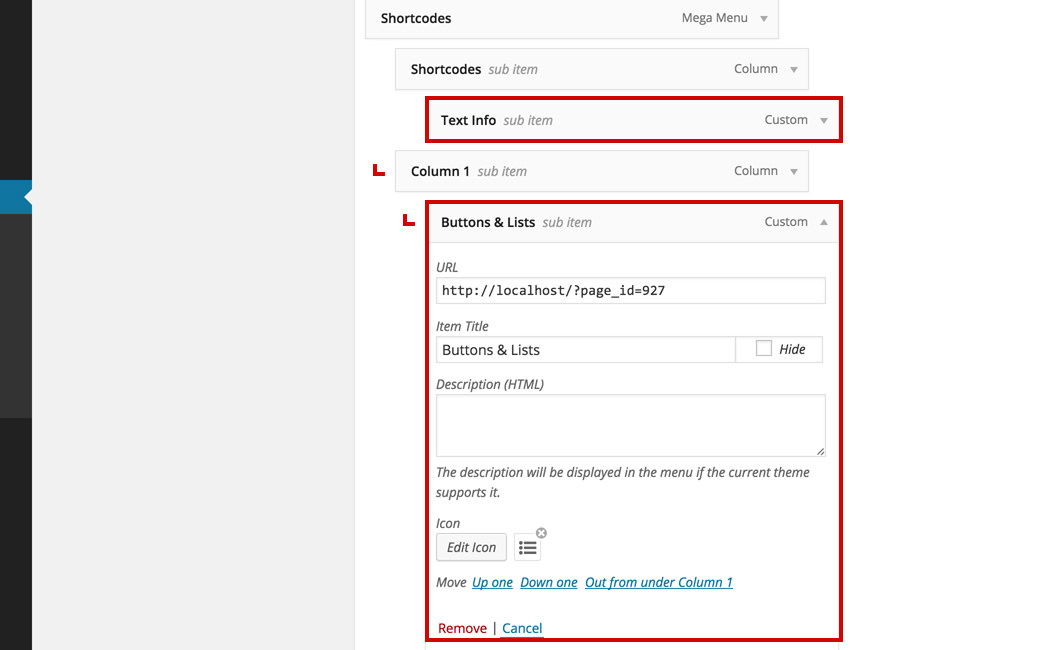Expand the Column 1 sub item
This screenshot has width=1037, height=650.
[794, 171]
